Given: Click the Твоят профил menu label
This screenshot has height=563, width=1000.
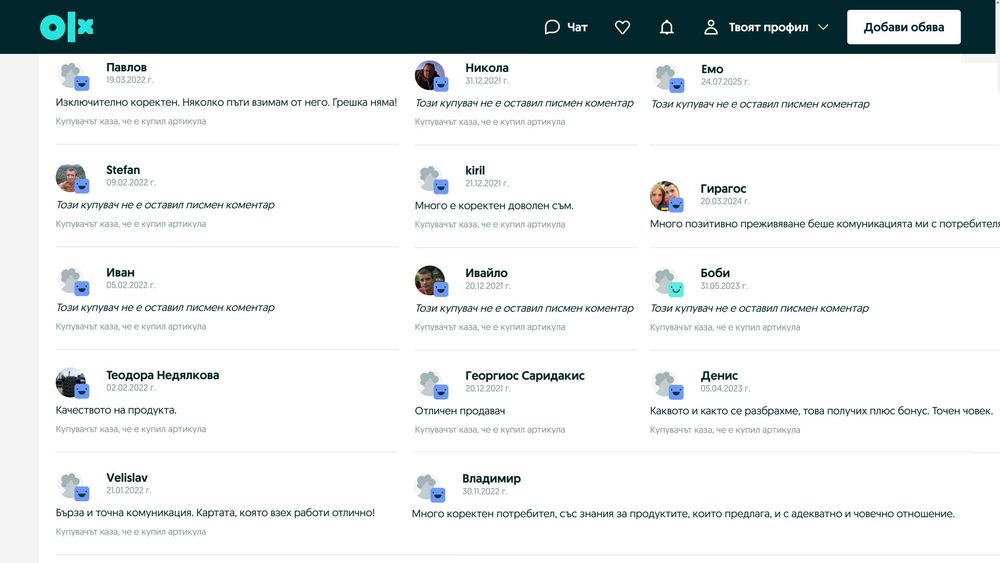Looking at the screenshot, I should (768, 27).
